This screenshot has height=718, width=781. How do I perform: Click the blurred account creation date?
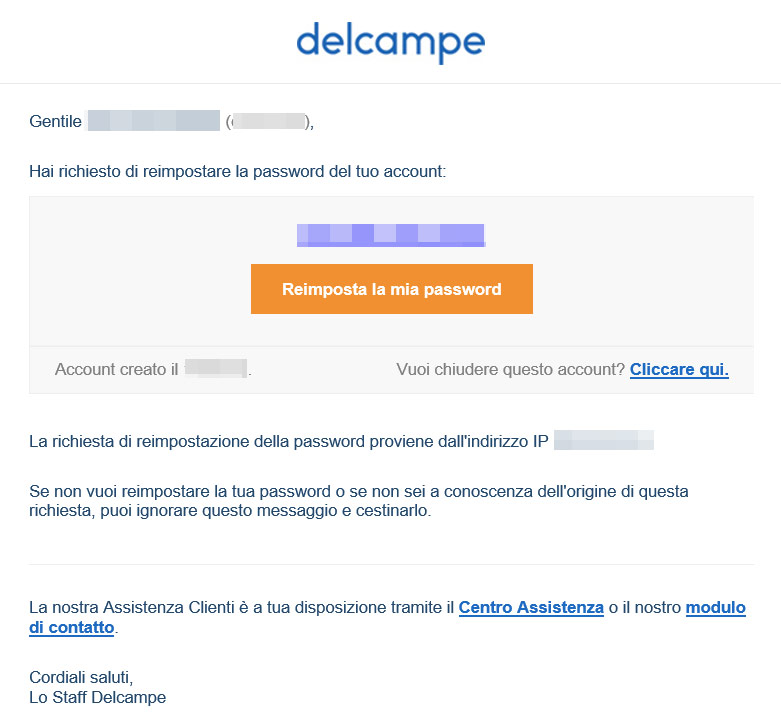(216, 369)
